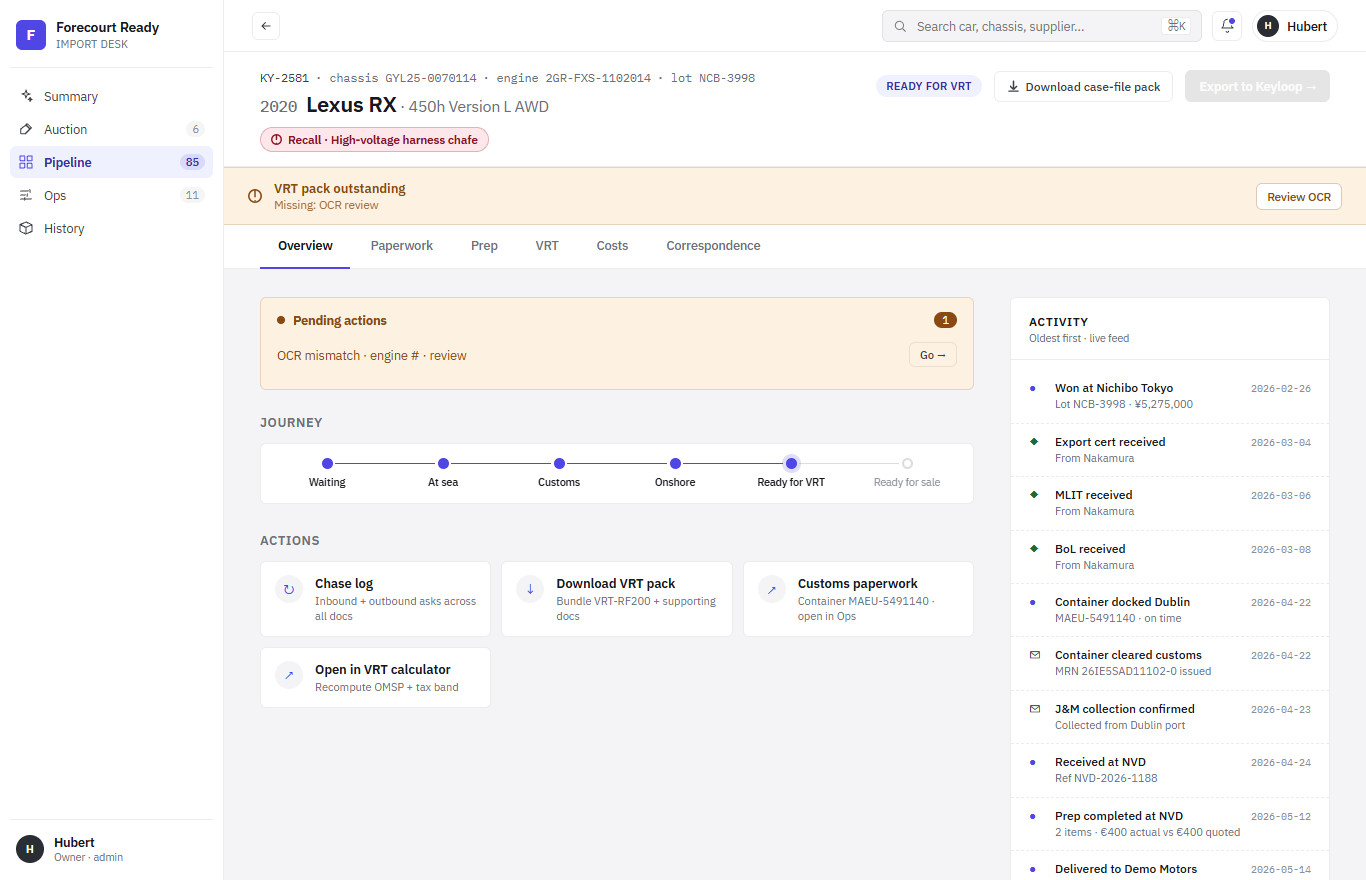Click the VRT pack outstanding warning icon
This screenshot has height=880, width=1366.
pos(255,196)
